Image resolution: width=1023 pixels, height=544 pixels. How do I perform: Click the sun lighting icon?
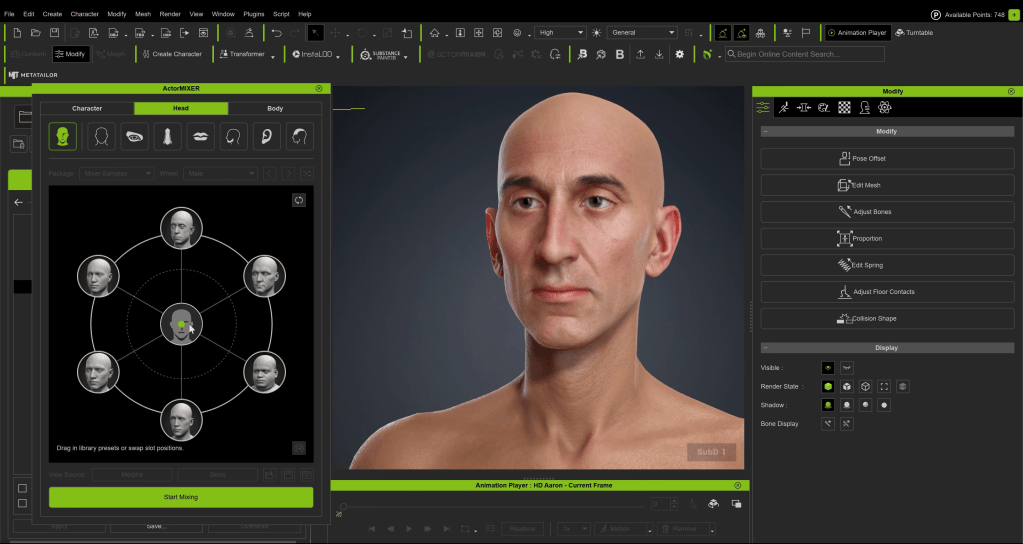596,33
